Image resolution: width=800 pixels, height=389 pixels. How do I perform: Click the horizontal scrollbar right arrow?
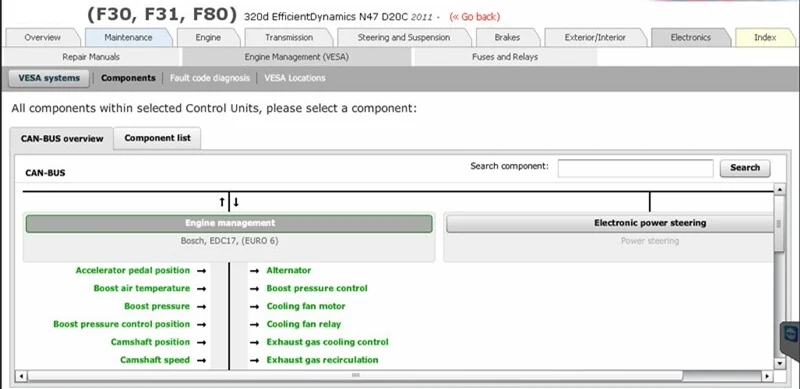coord(768,376)
